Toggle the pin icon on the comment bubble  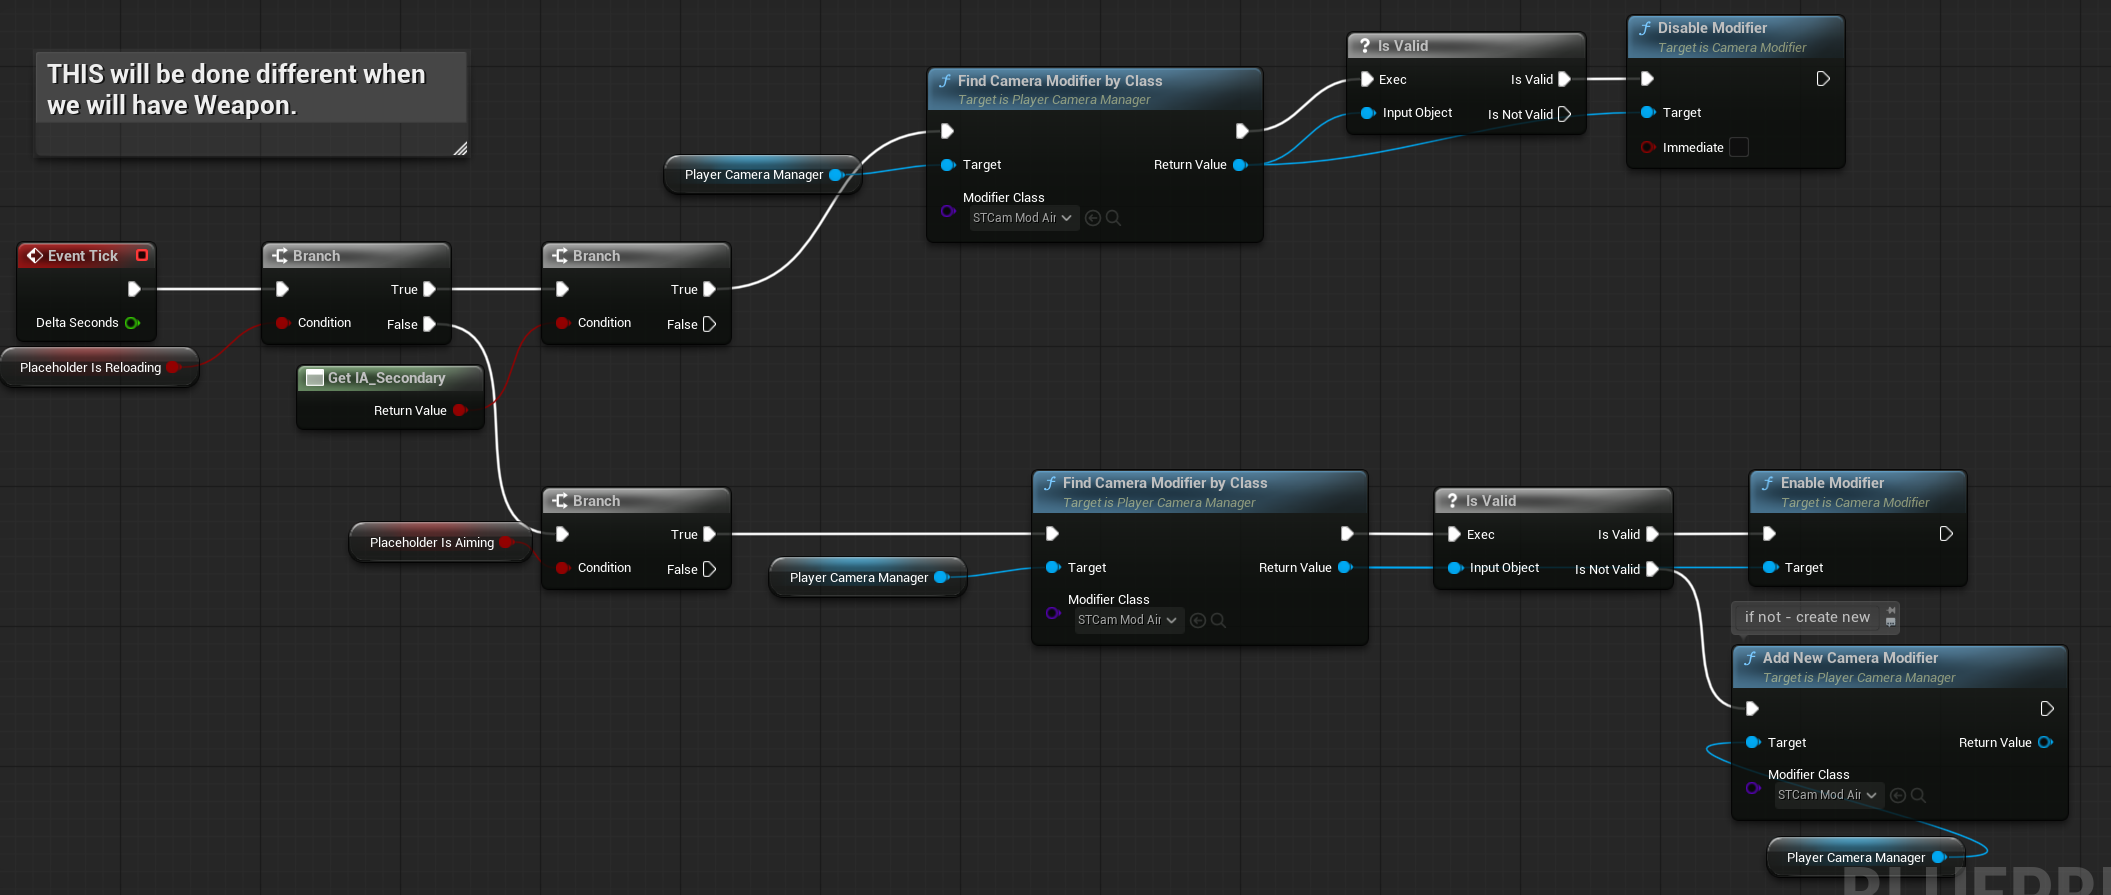[1891, 610]
